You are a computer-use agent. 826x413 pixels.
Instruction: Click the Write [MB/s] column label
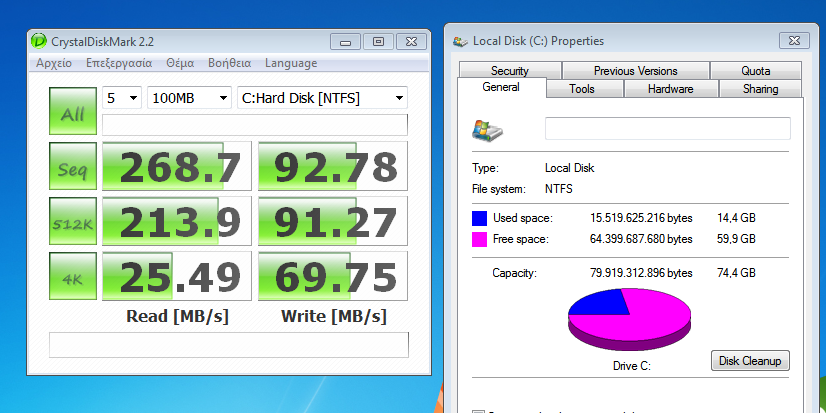pos(333,317)
